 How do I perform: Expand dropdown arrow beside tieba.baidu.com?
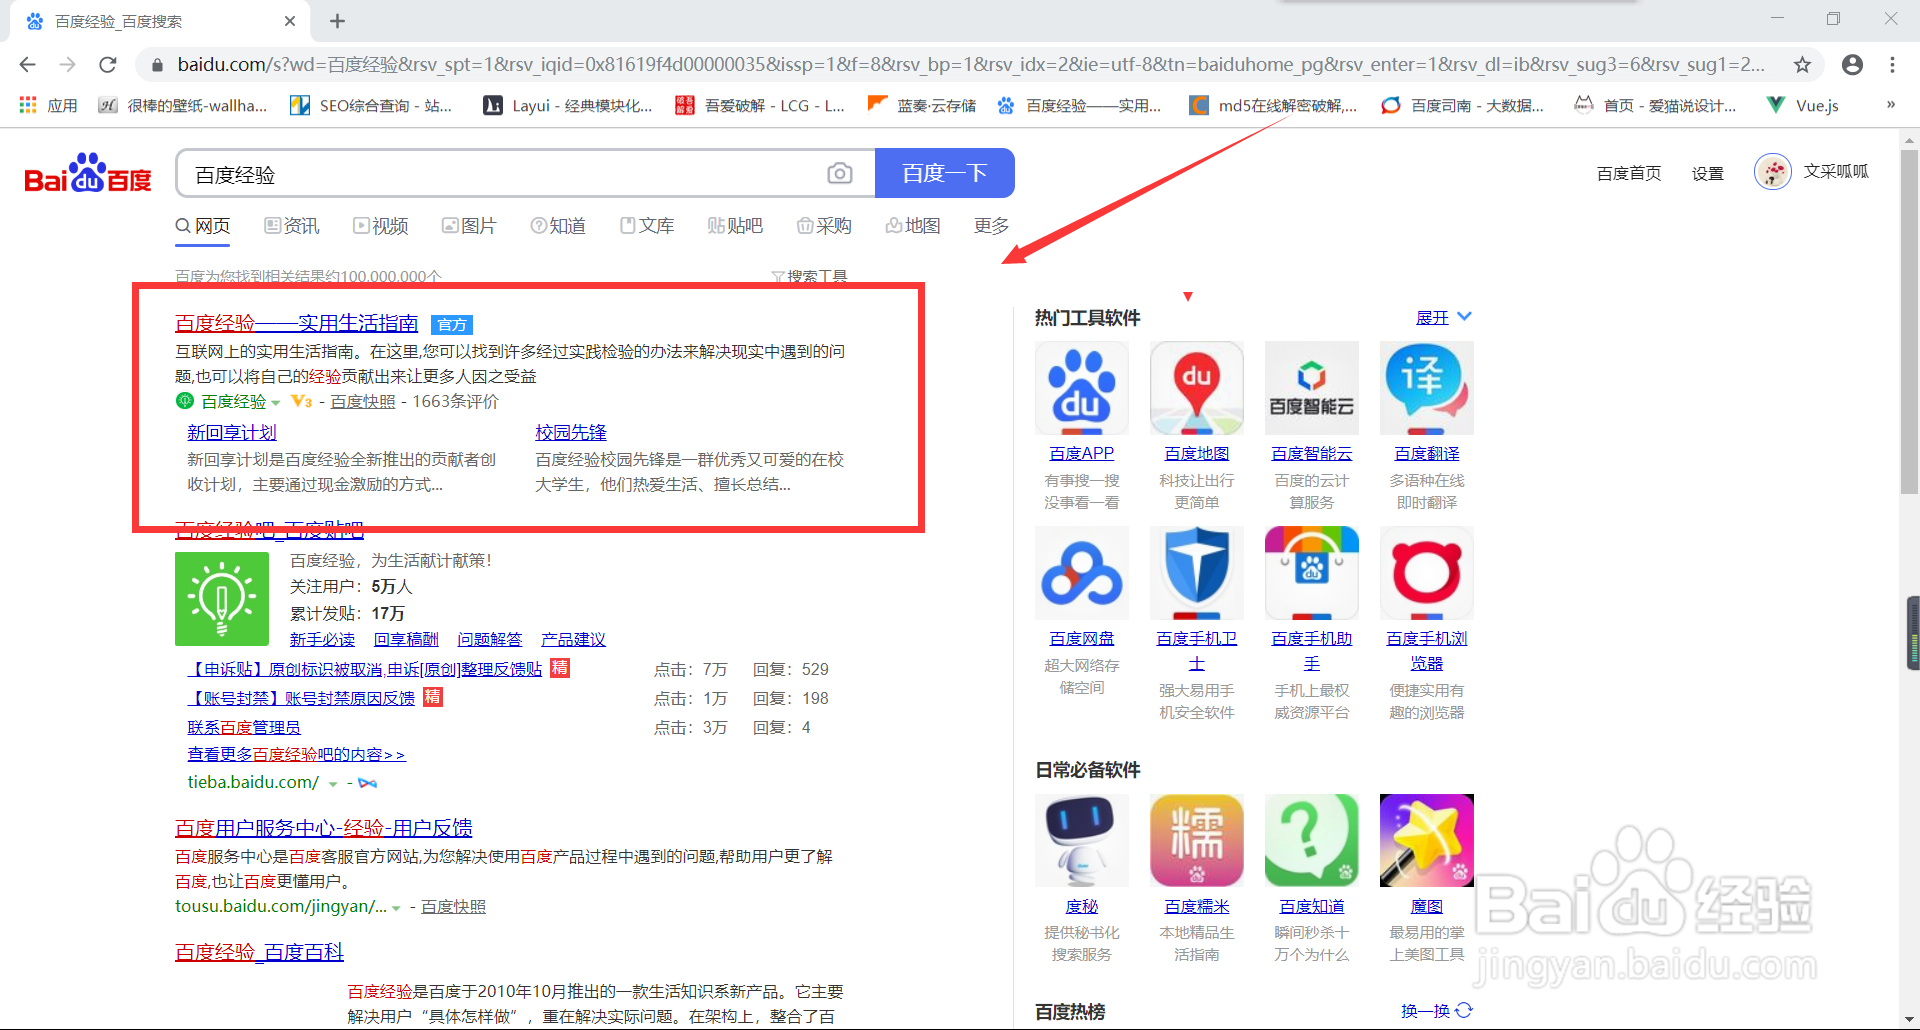[x=333, y=784]
